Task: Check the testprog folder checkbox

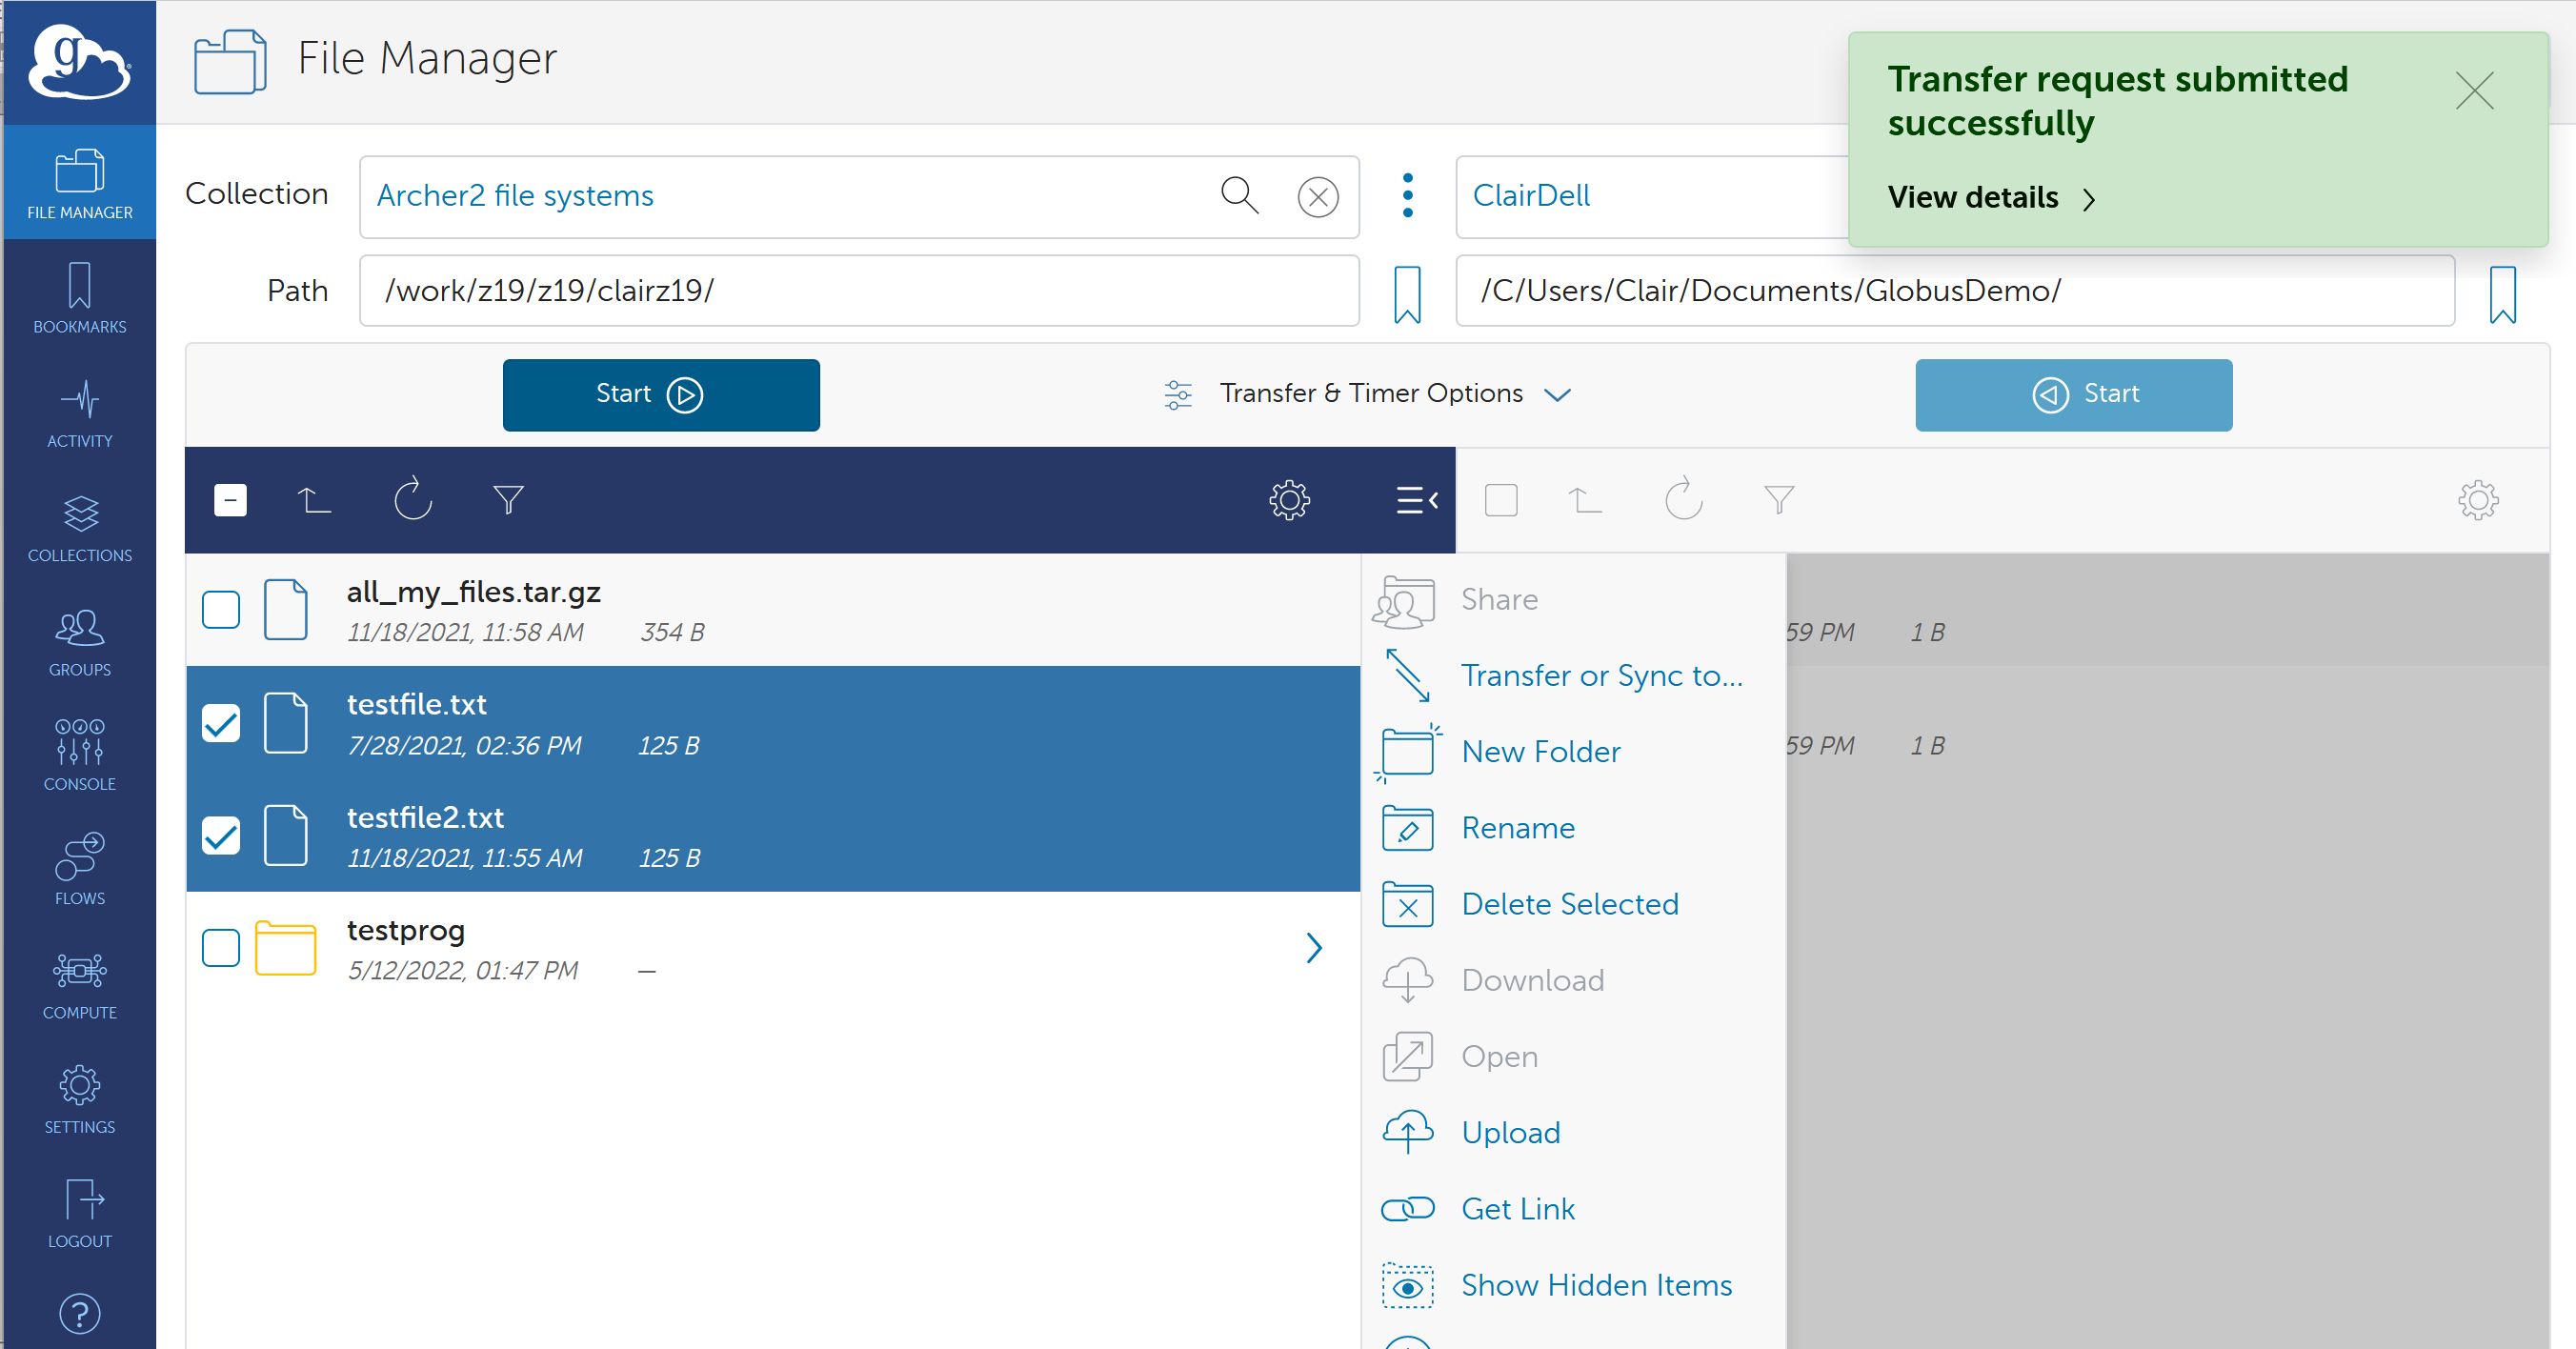Action: 221,948
